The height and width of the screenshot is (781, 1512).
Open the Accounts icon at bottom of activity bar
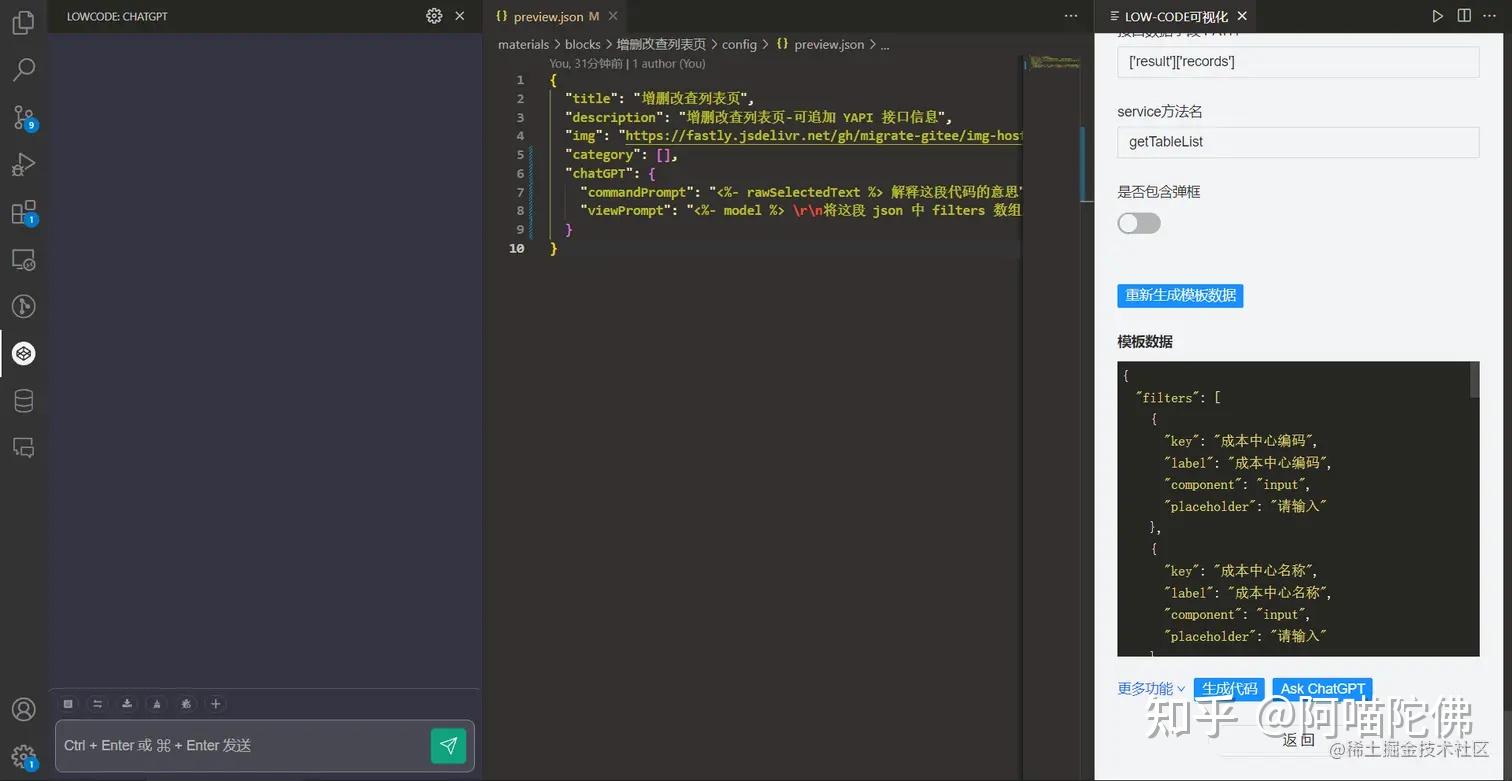click(x=23, y=710)
